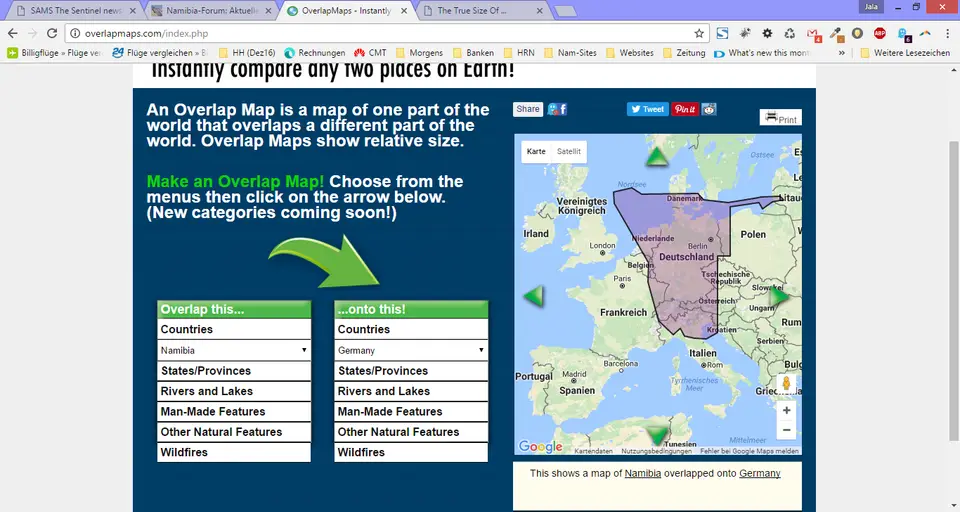Expand States/Provinces under Overlap this
Screen dimensions: 960x512
click(x=234, y=371)
